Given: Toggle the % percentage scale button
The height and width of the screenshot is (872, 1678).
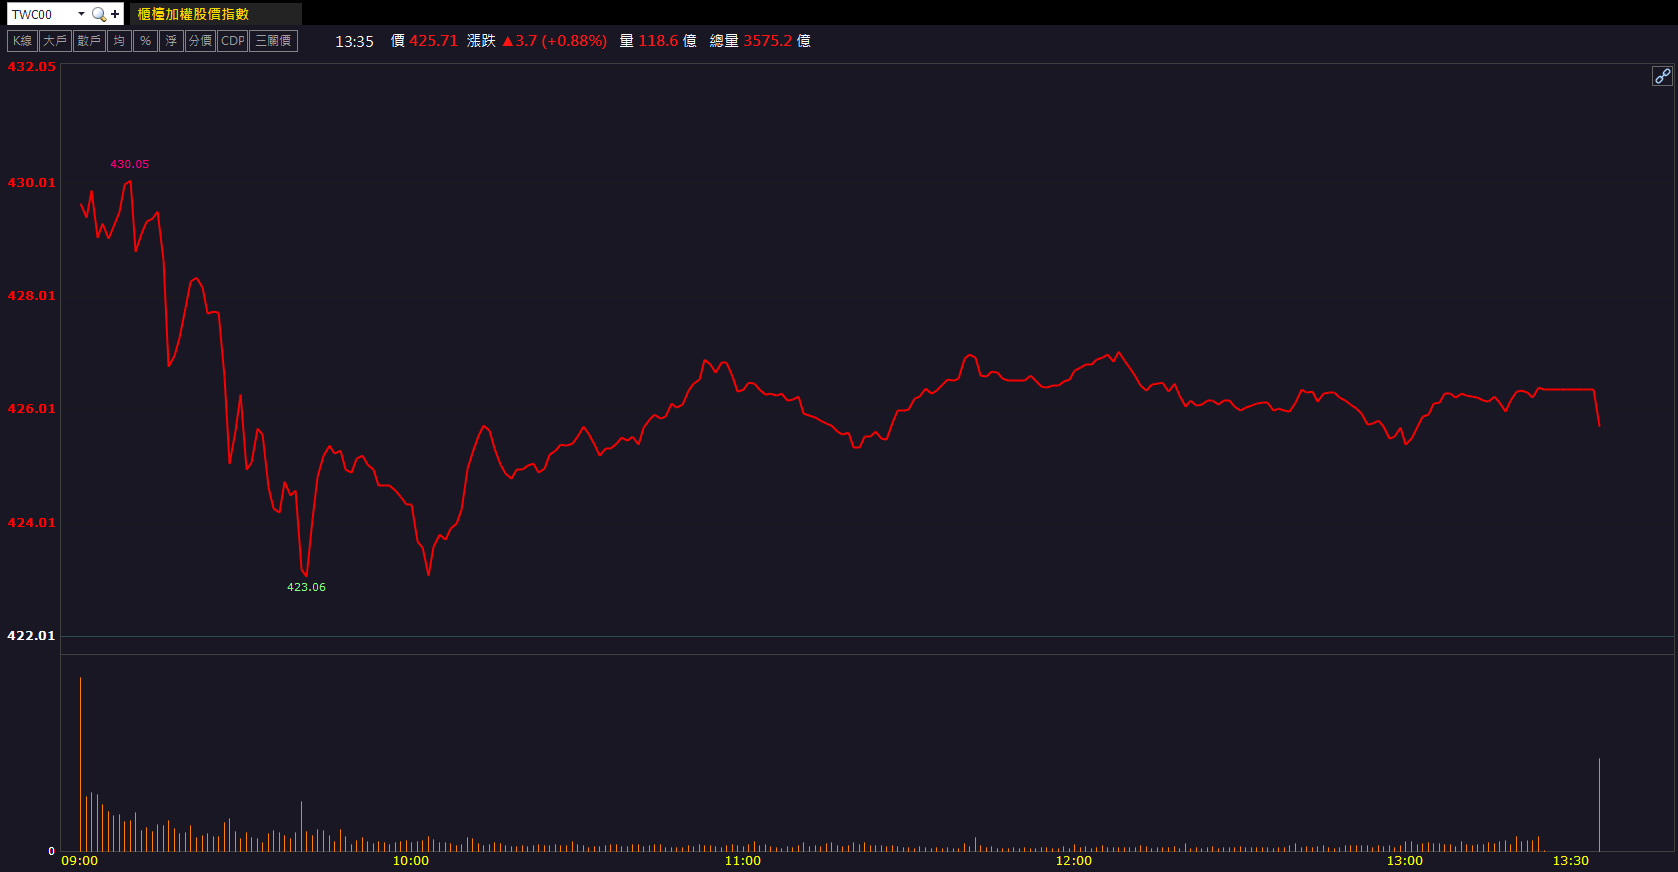Looking at the screenshot, I should tap(145, 41).
